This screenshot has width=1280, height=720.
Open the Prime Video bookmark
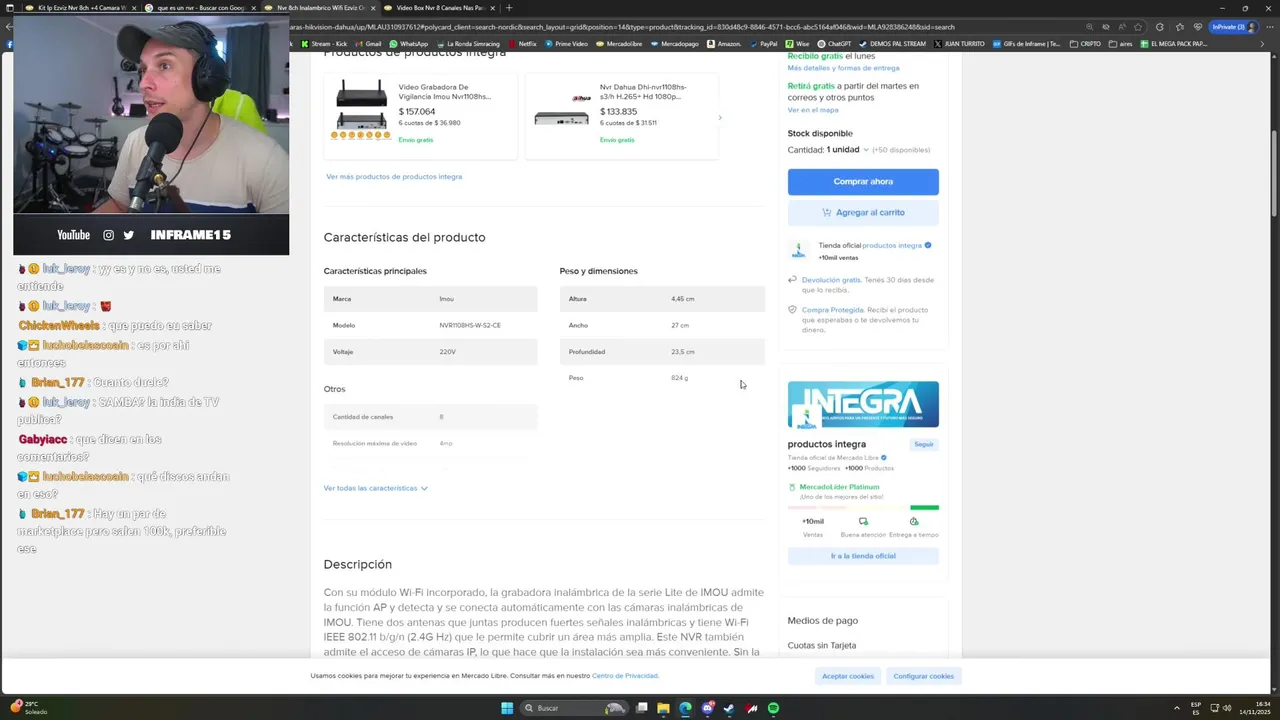567,44
